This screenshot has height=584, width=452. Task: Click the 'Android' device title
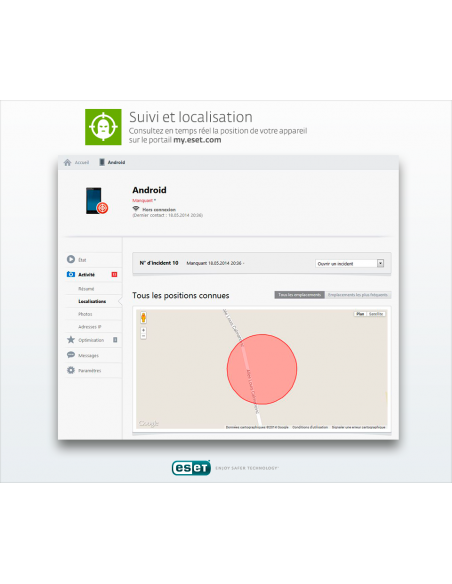coord(149,190)
